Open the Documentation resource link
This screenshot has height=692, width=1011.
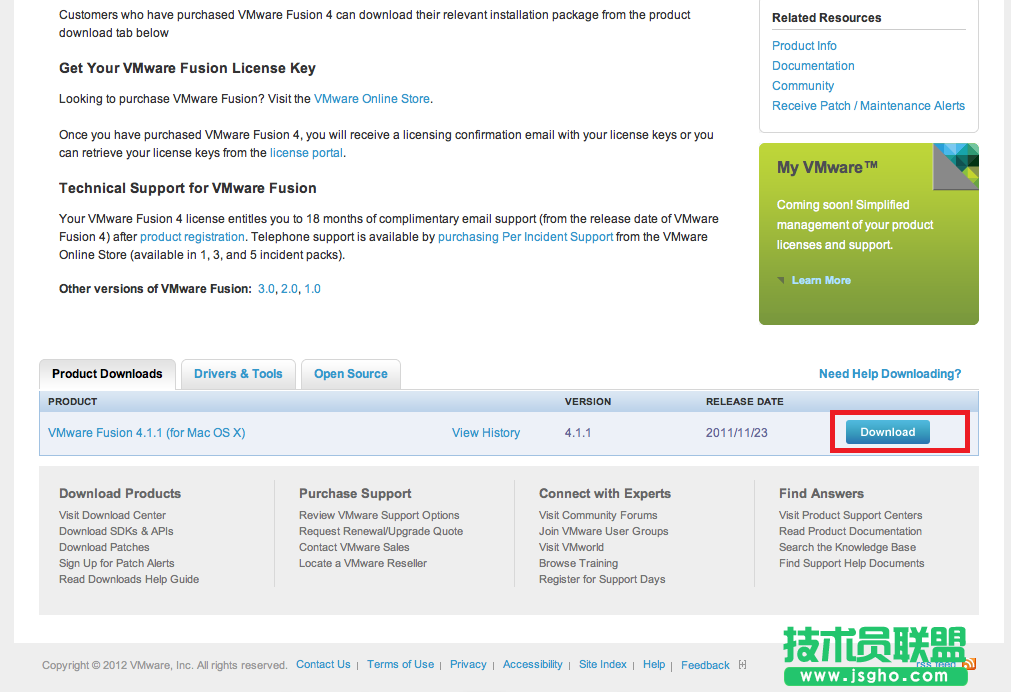pos(813,65)
